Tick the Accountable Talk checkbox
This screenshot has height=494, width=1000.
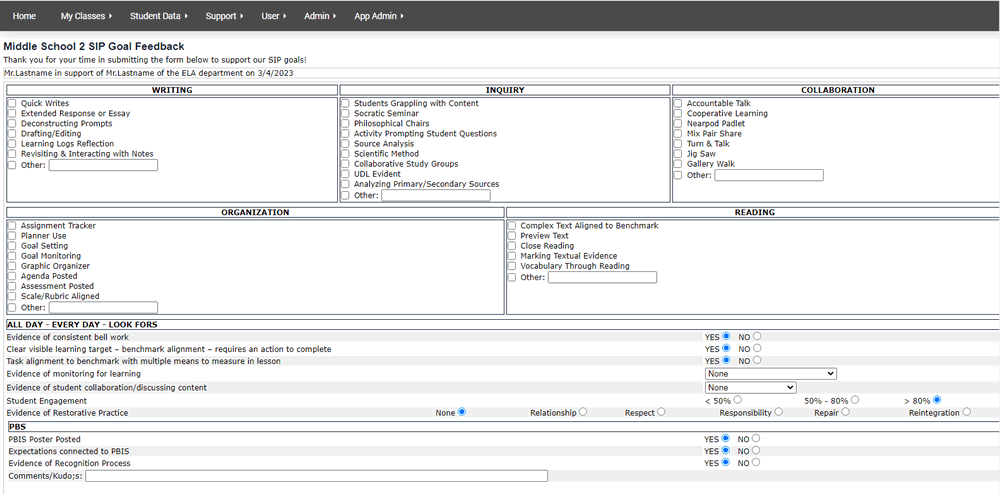point(678,104)
